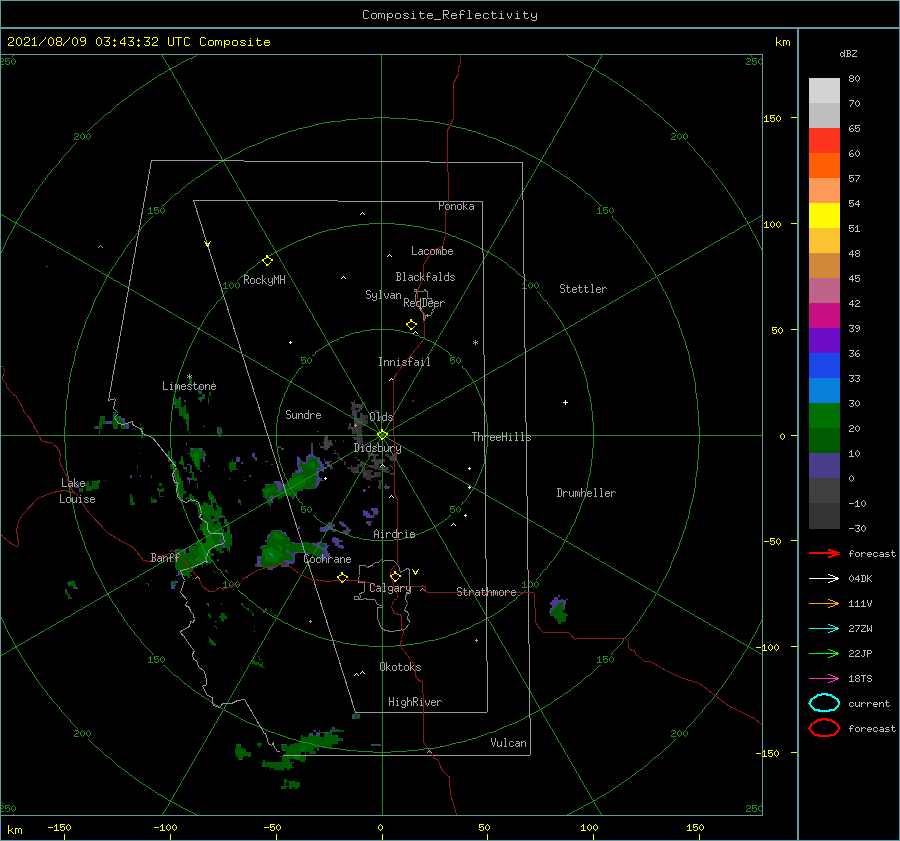This screenshot has width=900, height=841.
Task: Click the Sylvan label
Action: (383, 295)
